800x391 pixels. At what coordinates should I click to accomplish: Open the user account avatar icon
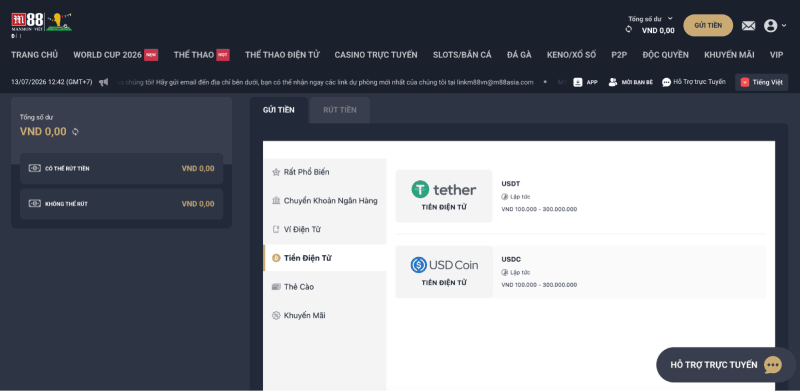pyautogui.click(x=770, y=26)
